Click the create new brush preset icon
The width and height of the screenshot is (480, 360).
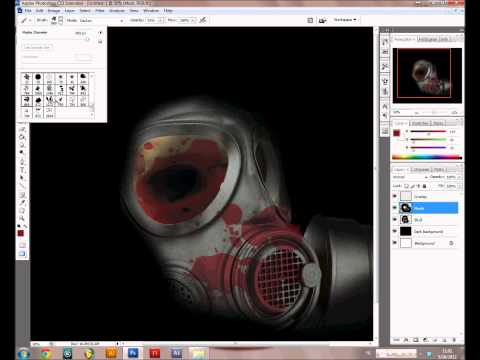point(100,42)
